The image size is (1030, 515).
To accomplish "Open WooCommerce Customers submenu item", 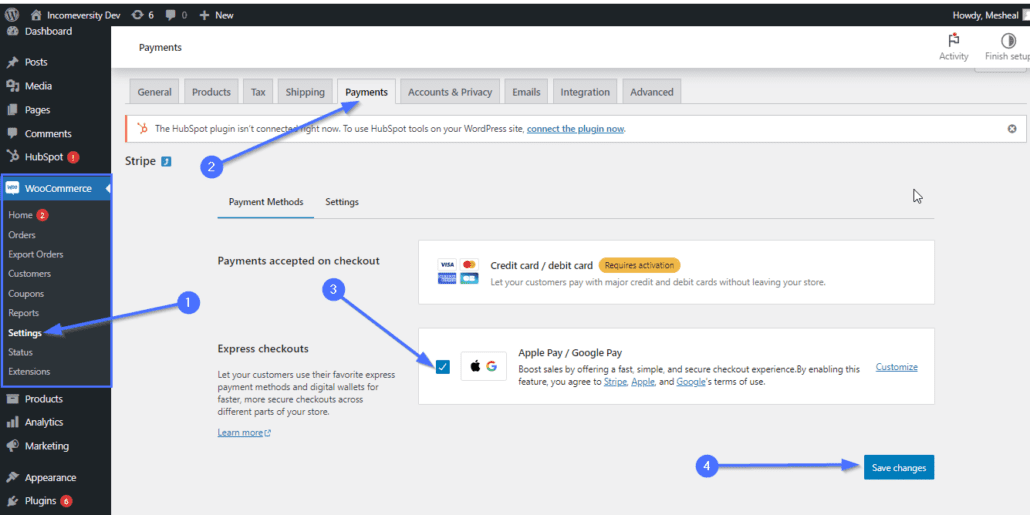I will click(30, 274).
